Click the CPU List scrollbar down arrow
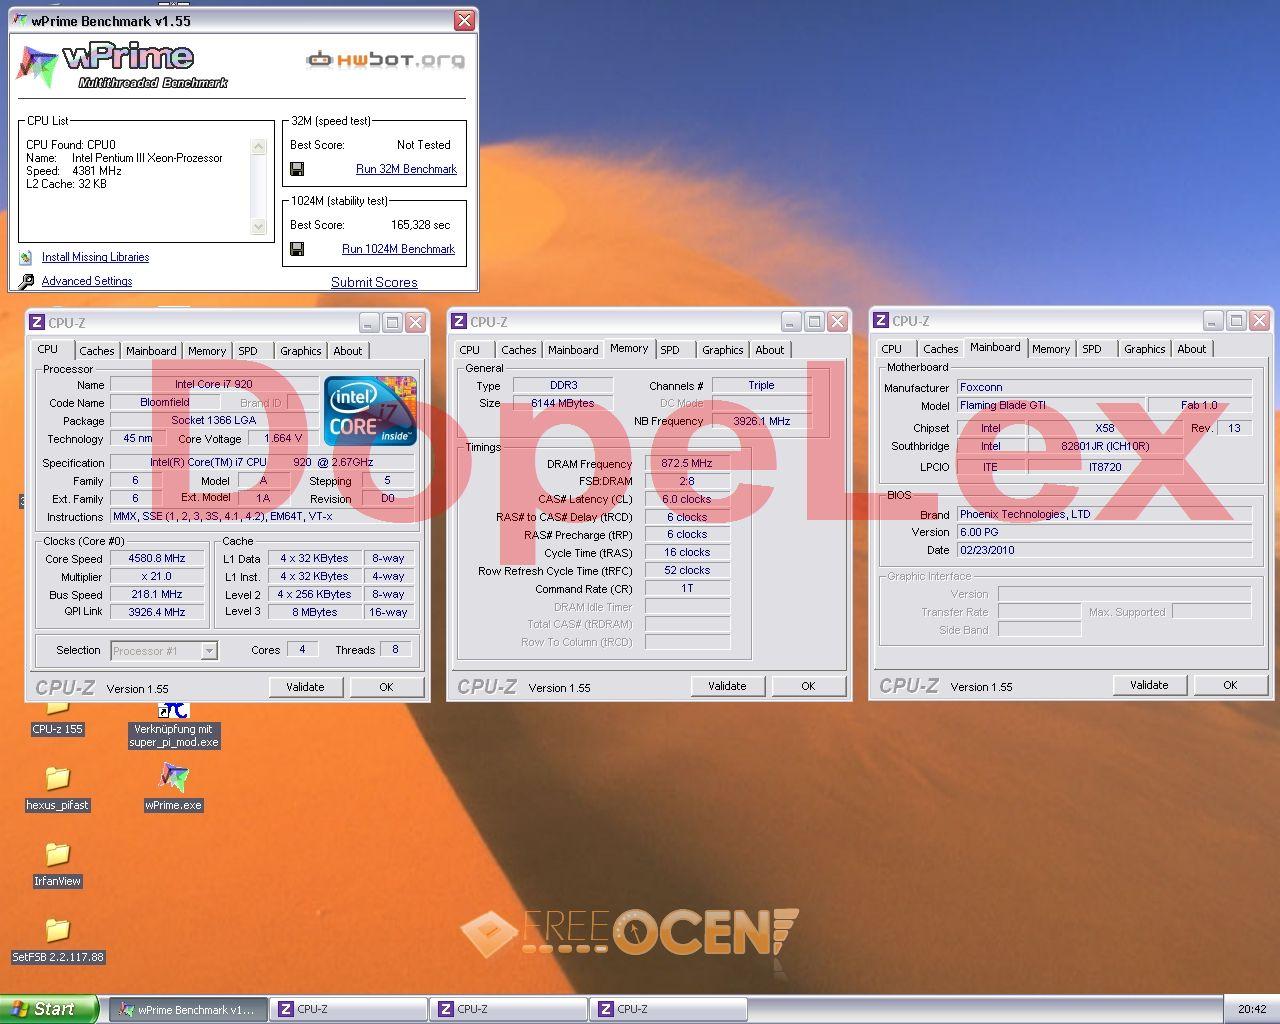 coord(259,227)
